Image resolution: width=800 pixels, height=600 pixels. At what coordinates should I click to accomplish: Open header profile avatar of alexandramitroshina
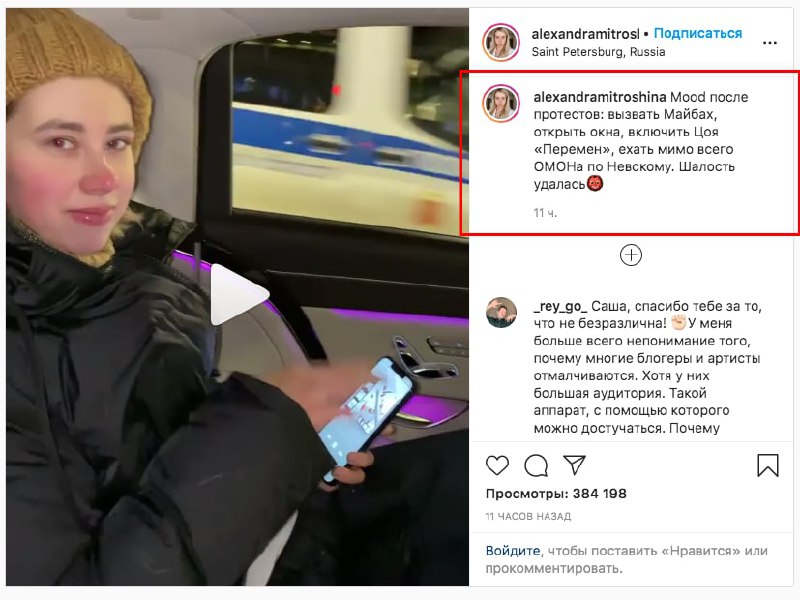pyautogui.click(x=501, y=42)
